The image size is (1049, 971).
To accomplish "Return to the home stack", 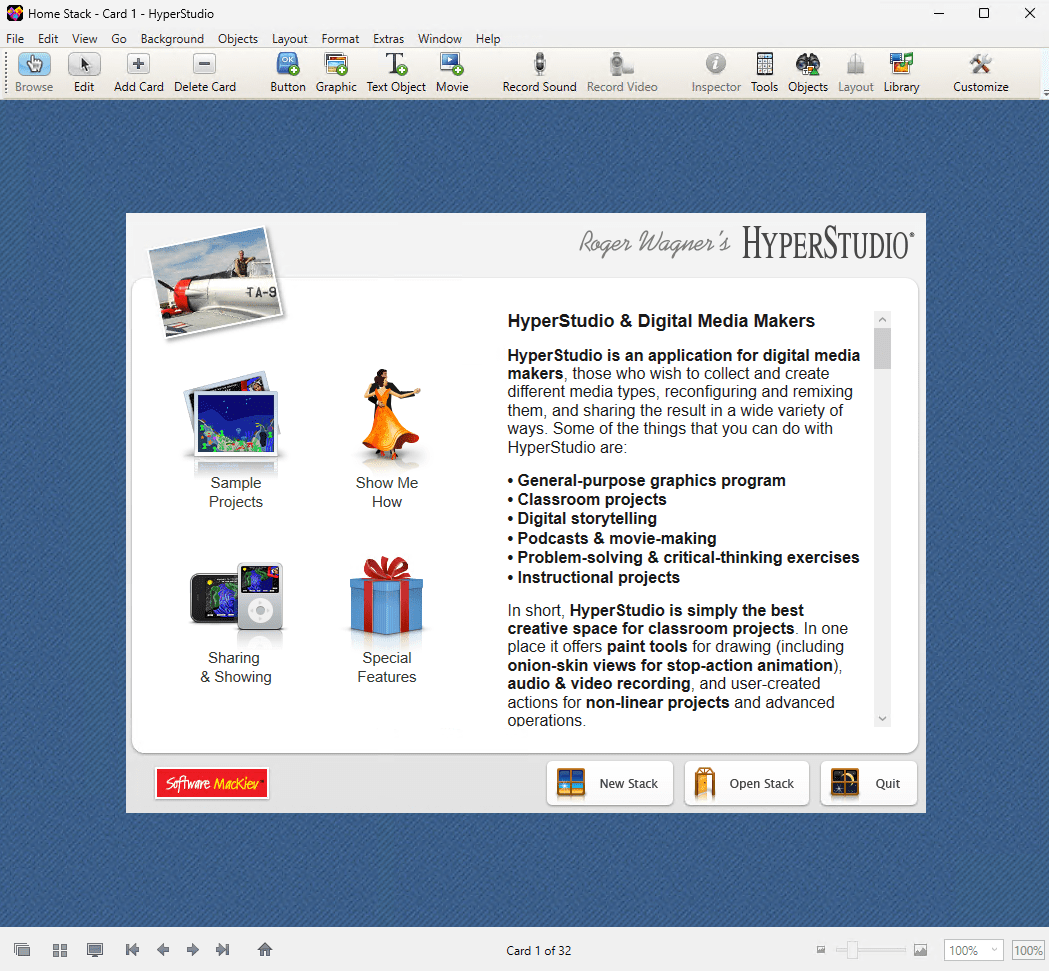I will (264, 950).
